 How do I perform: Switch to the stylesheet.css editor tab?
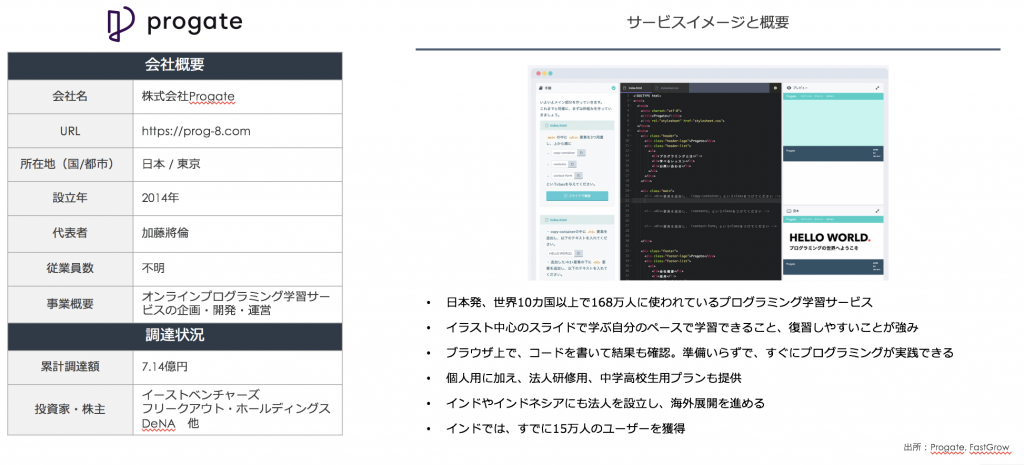tap(670, 88)
